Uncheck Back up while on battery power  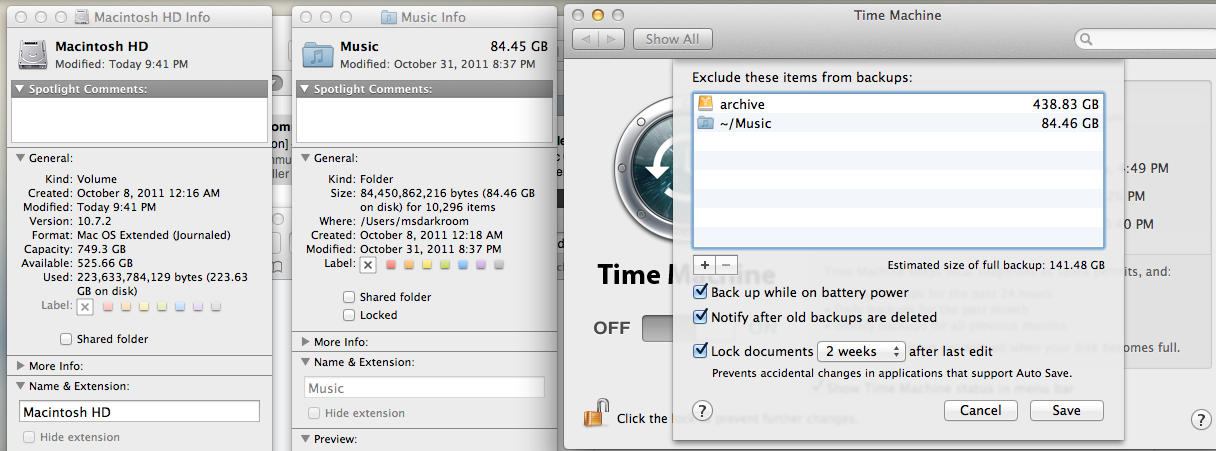pos(701,293)
